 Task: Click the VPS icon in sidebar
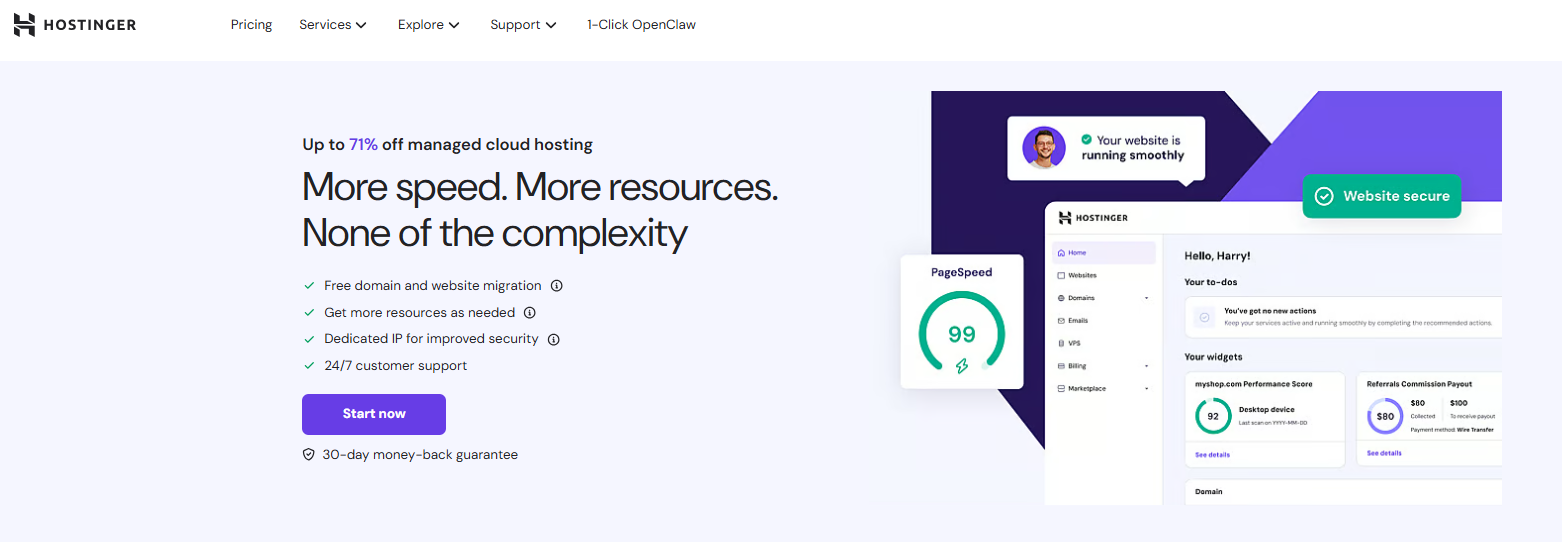pyautogui.click(x=1061, y=343)
